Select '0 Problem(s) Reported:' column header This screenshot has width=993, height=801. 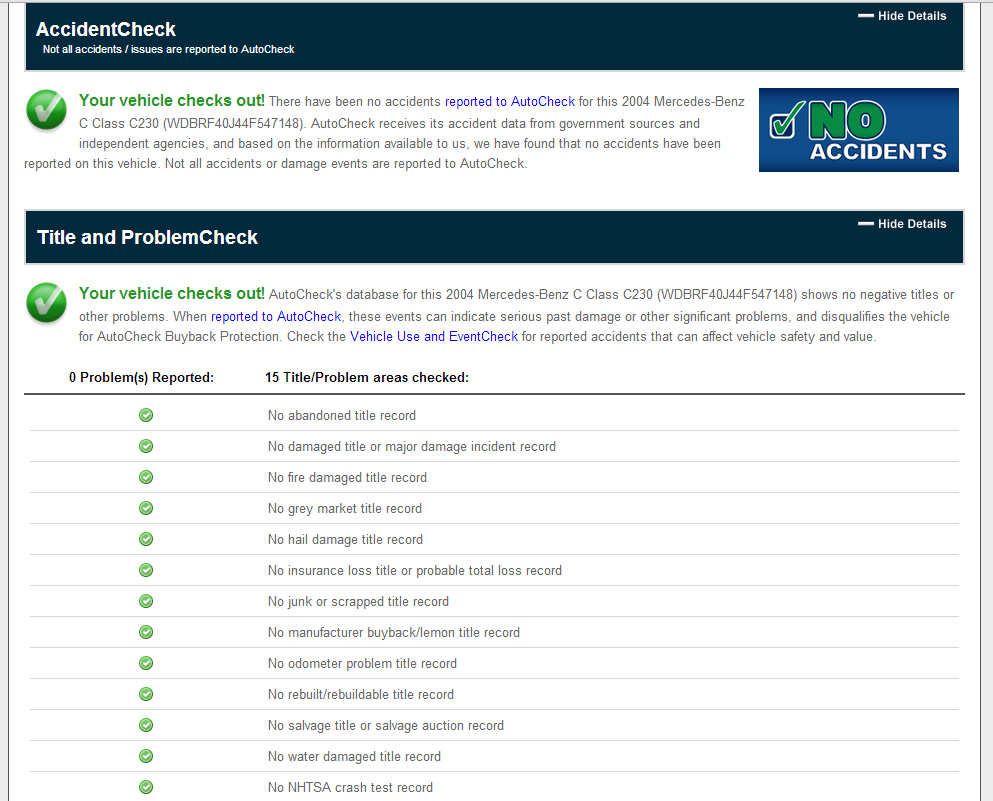pos(141,377)
